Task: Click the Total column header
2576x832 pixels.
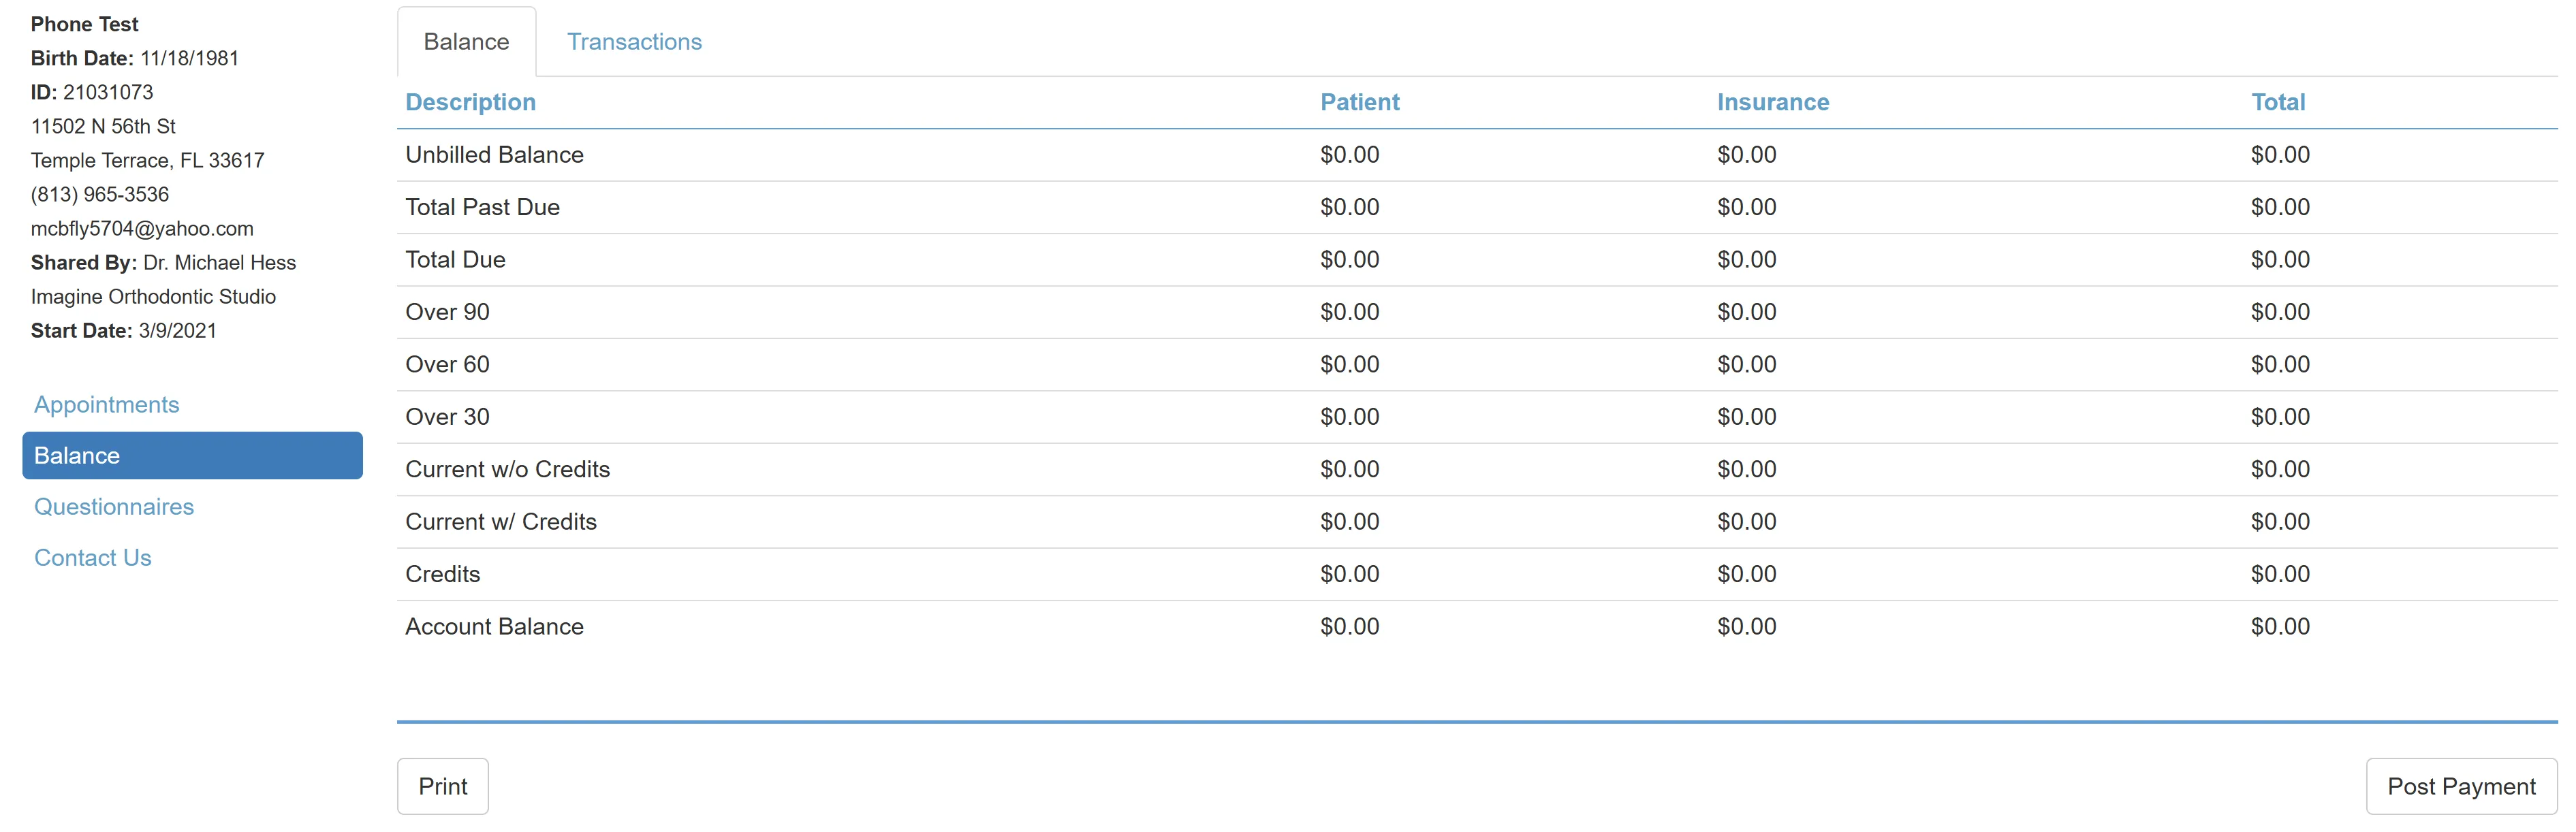Action: (2277, 102)
